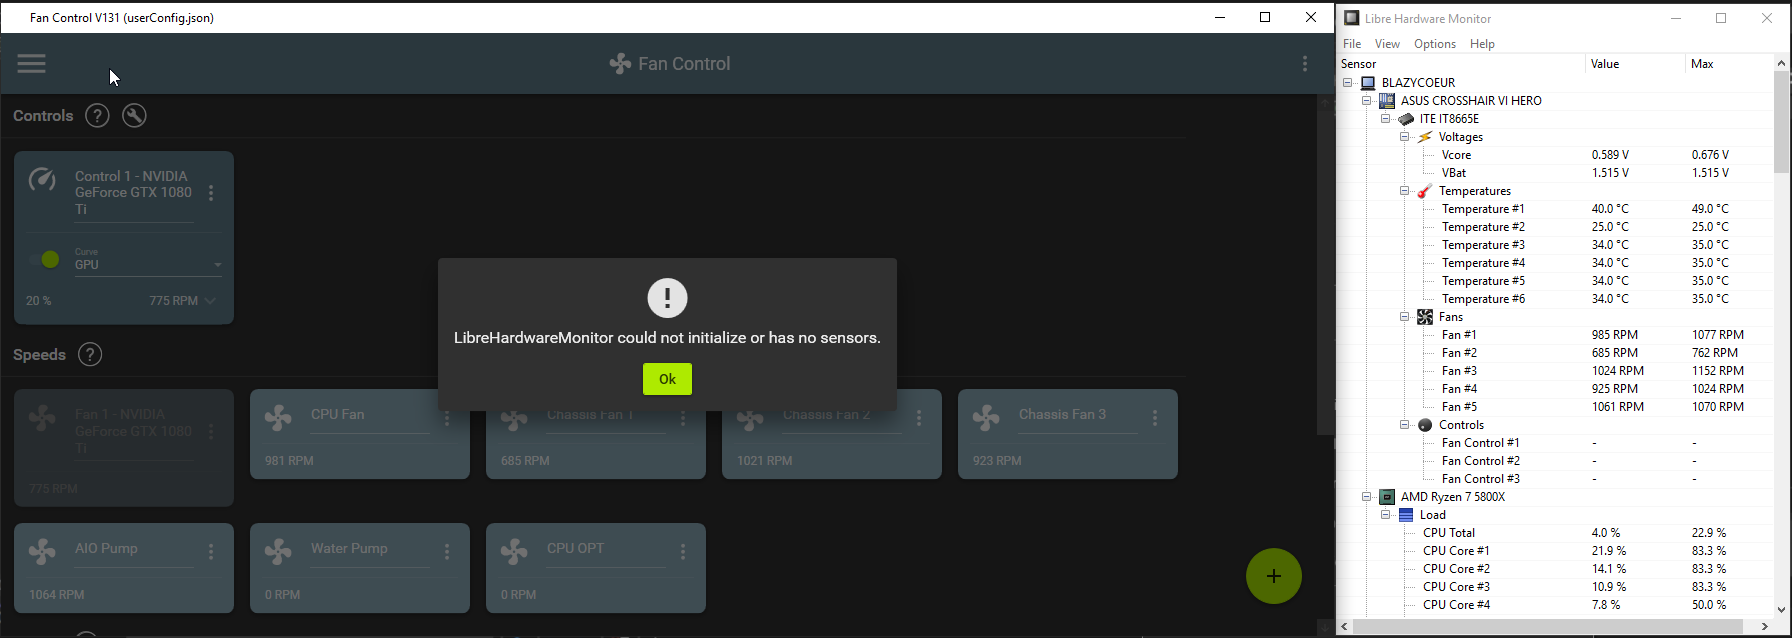Collapse the BLAZYCOEUR tree node
Viewport: 1792px width, 638px height.
(x=1348, y=83)
